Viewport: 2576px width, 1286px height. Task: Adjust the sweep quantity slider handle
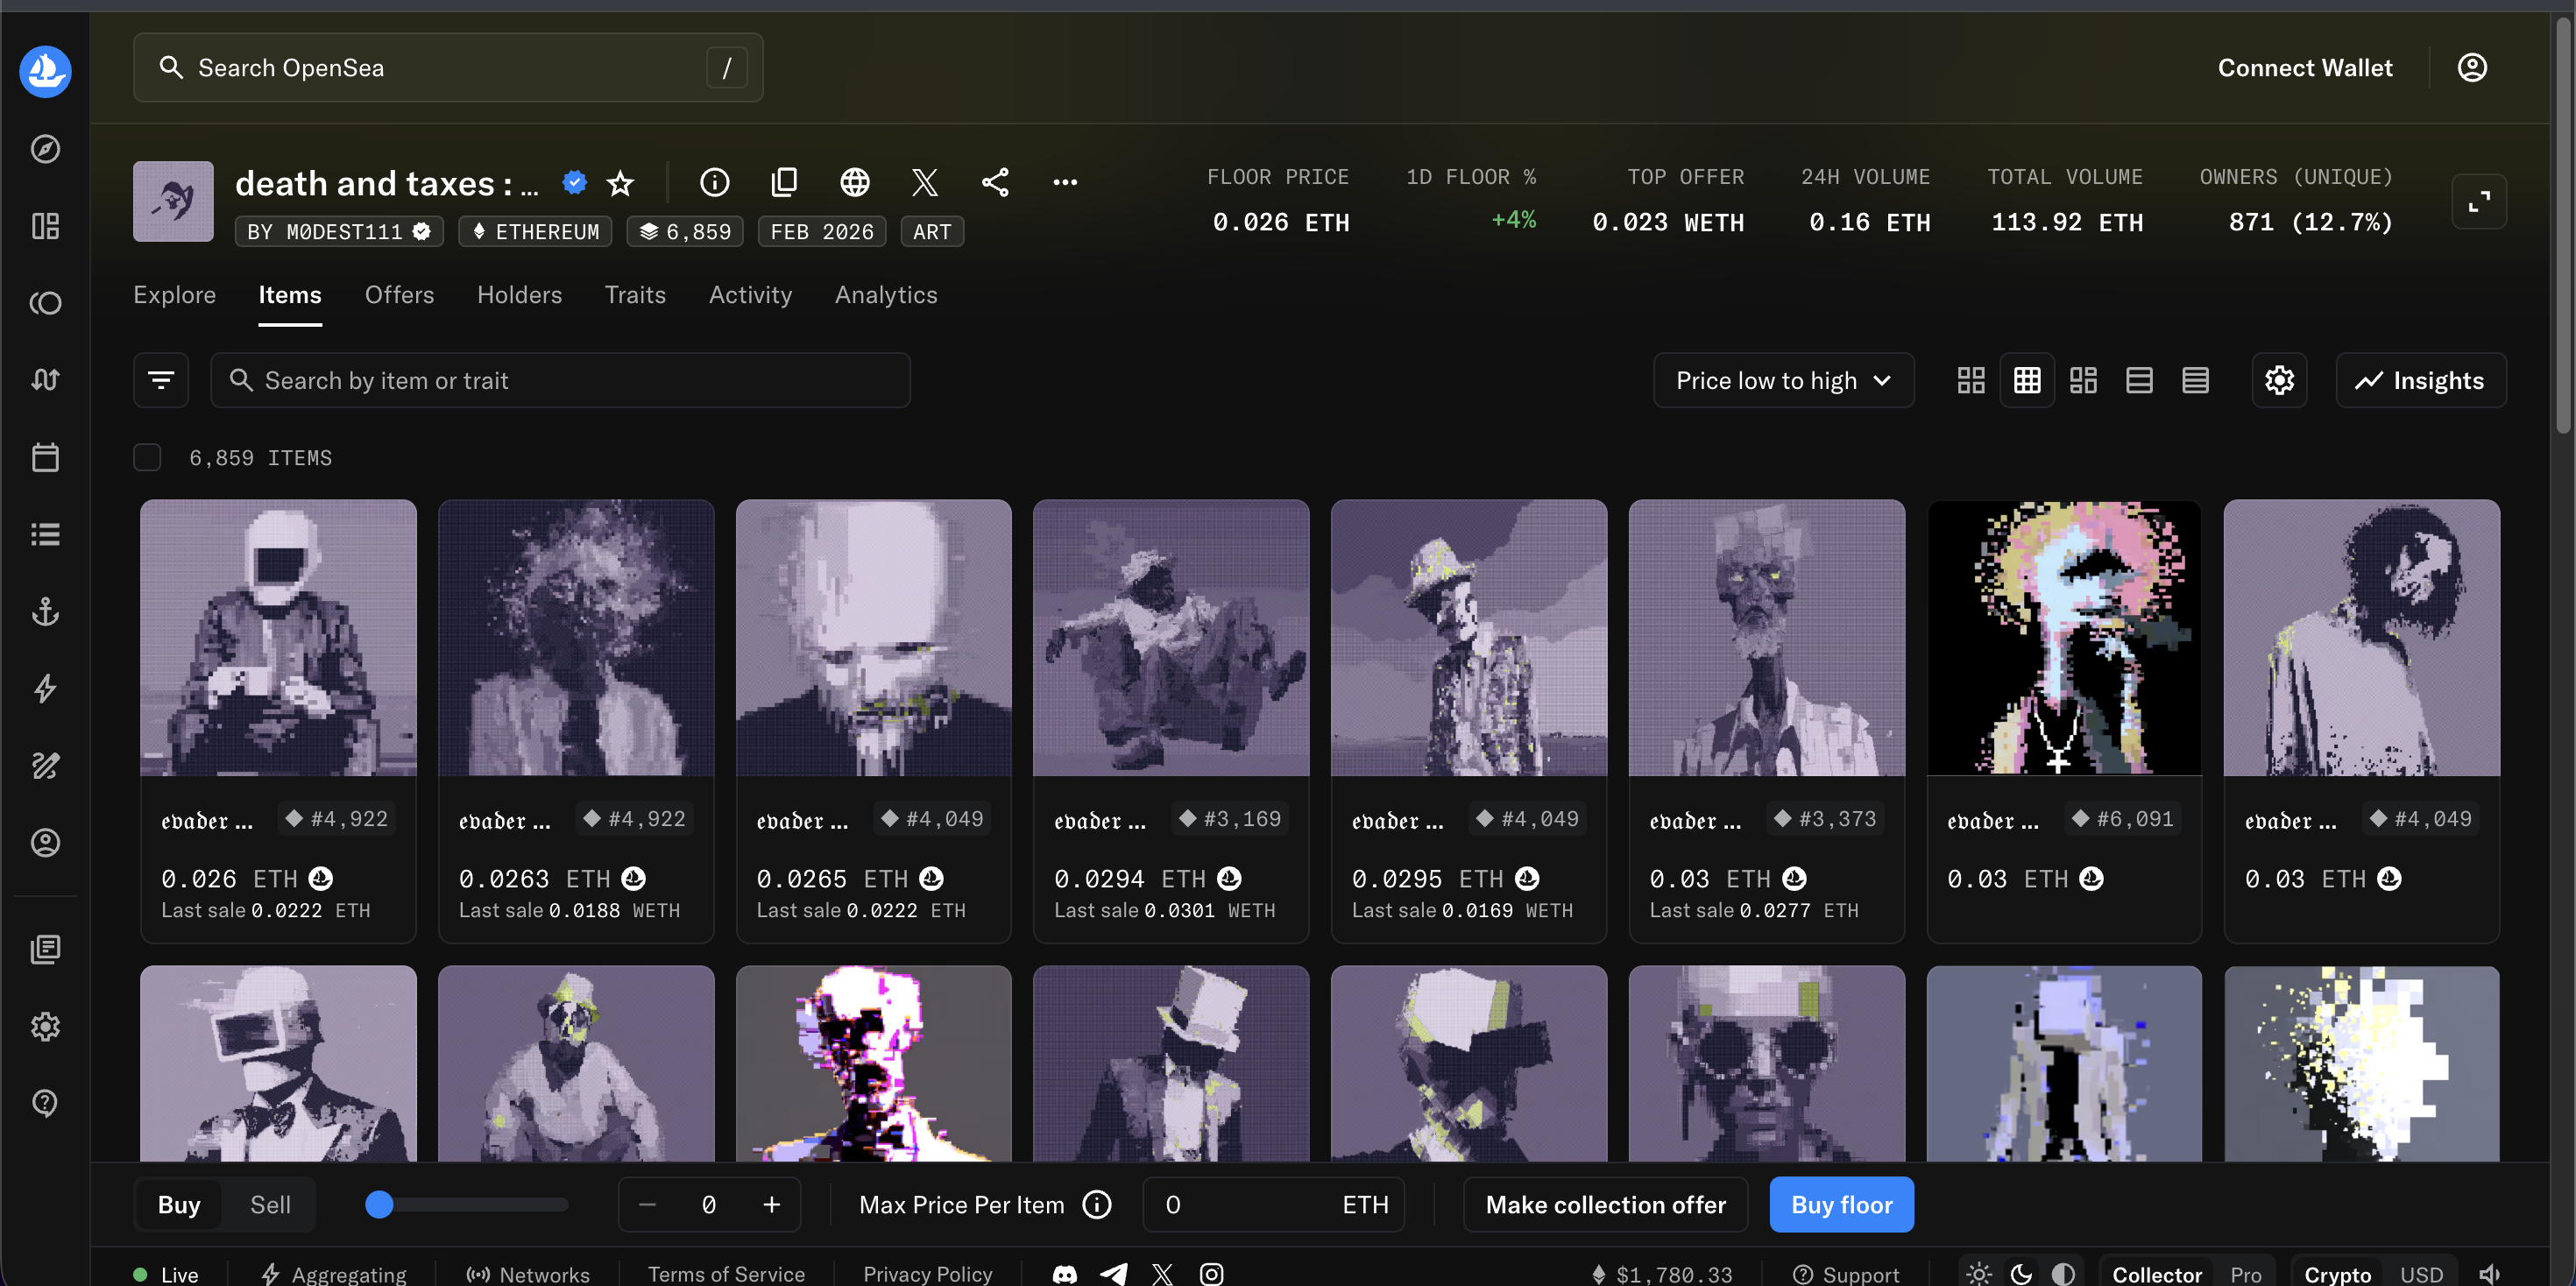point(379,1205)
